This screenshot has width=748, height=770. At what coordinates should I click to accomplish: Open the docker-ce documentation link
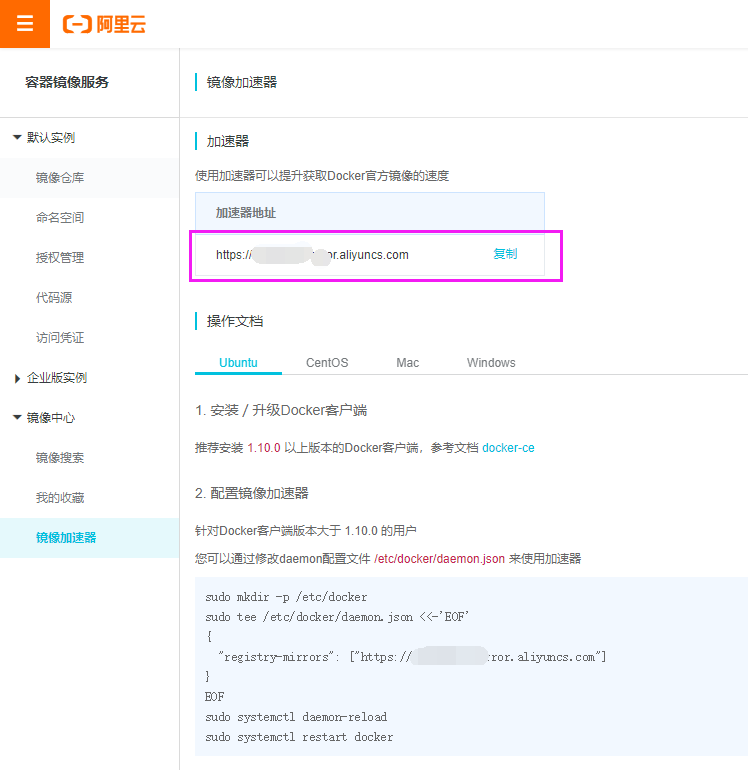(508, 448)
